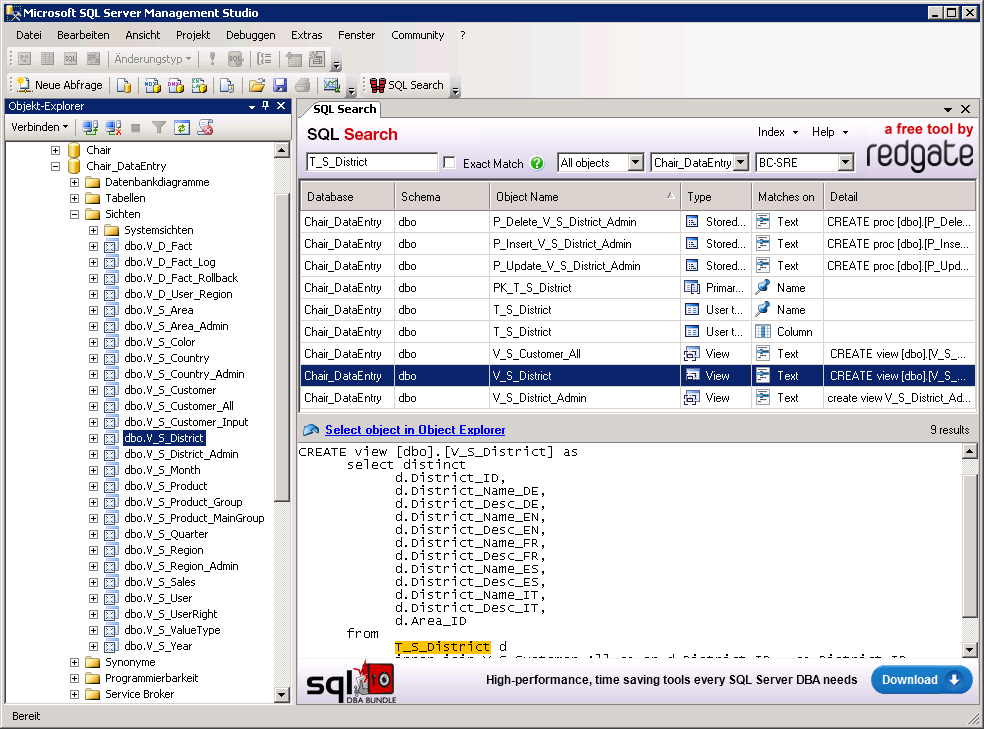This screenshot has height=729, width=984.
Task: Collapse the Sichten folder
Action: point(74,215)
